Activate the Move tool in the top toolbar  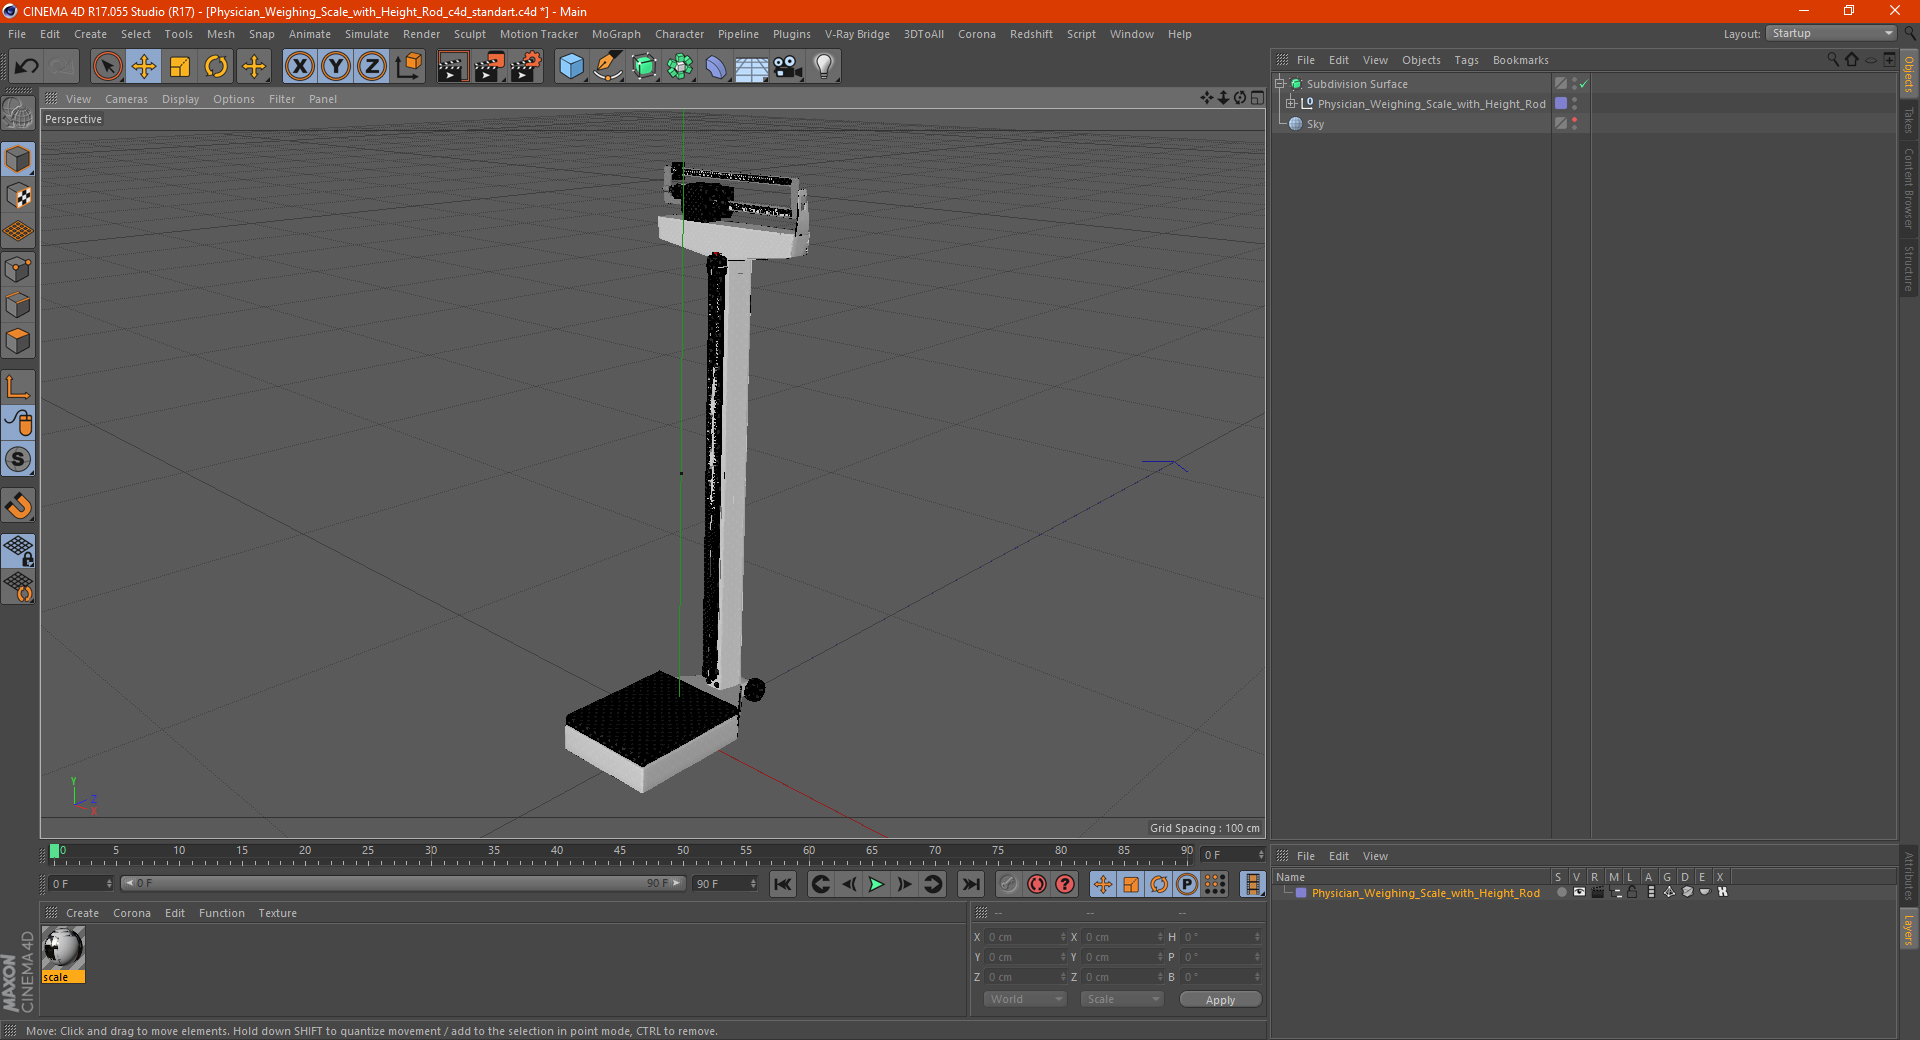[x=144, y=67]
